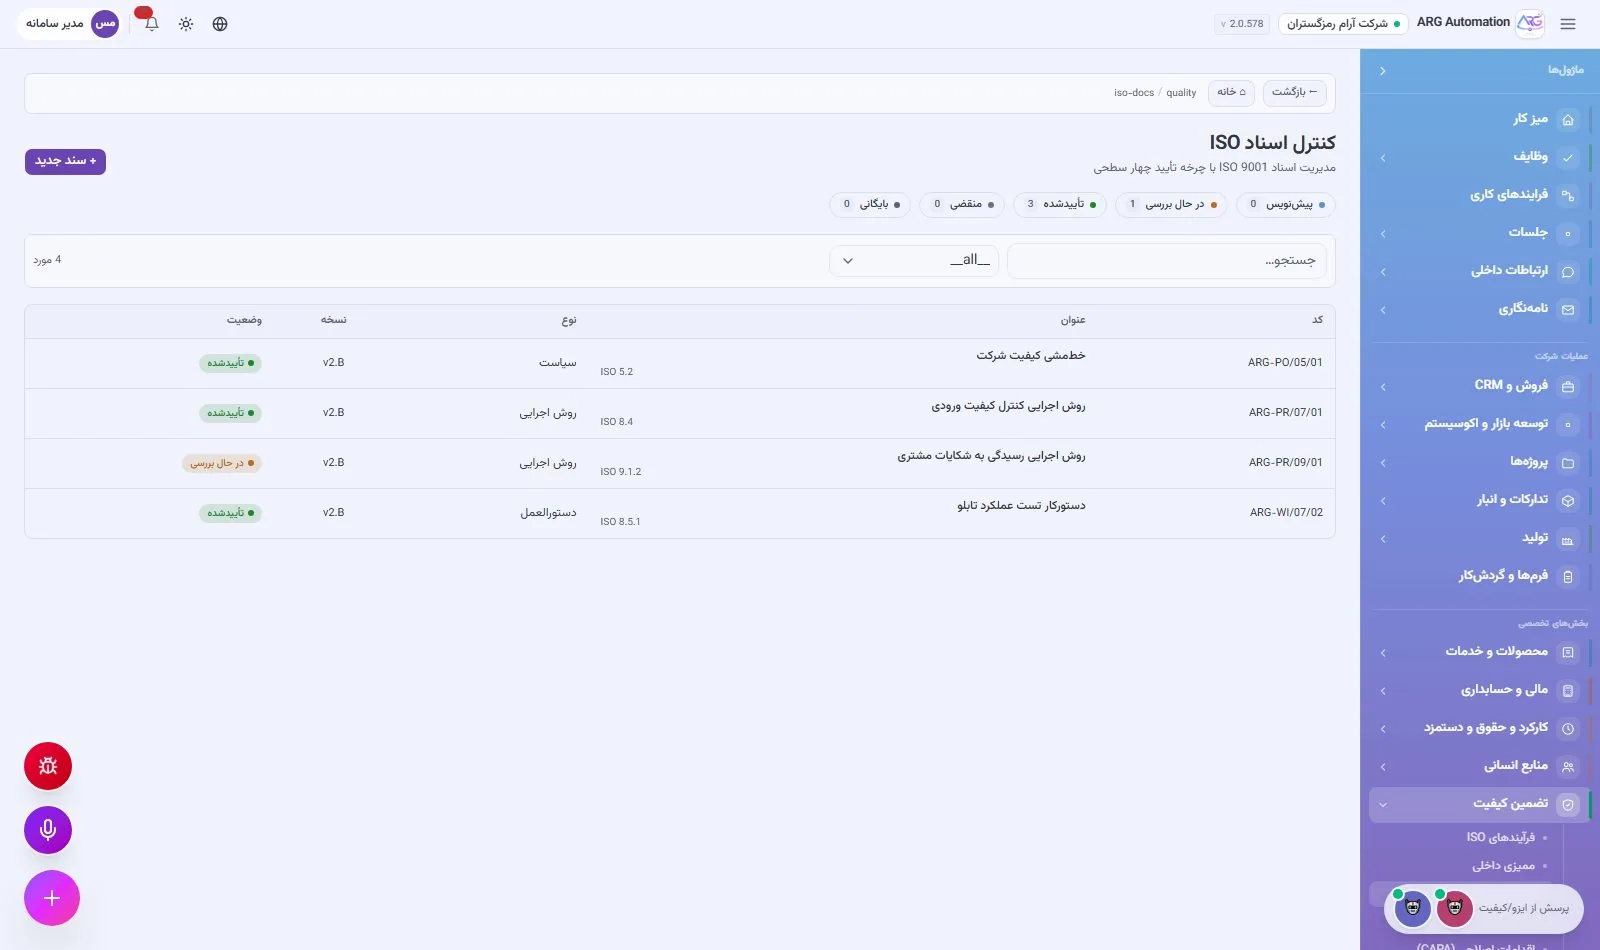Open the «میز کار» menu item
1600x950 pixels.
[x=1479, y=119]
